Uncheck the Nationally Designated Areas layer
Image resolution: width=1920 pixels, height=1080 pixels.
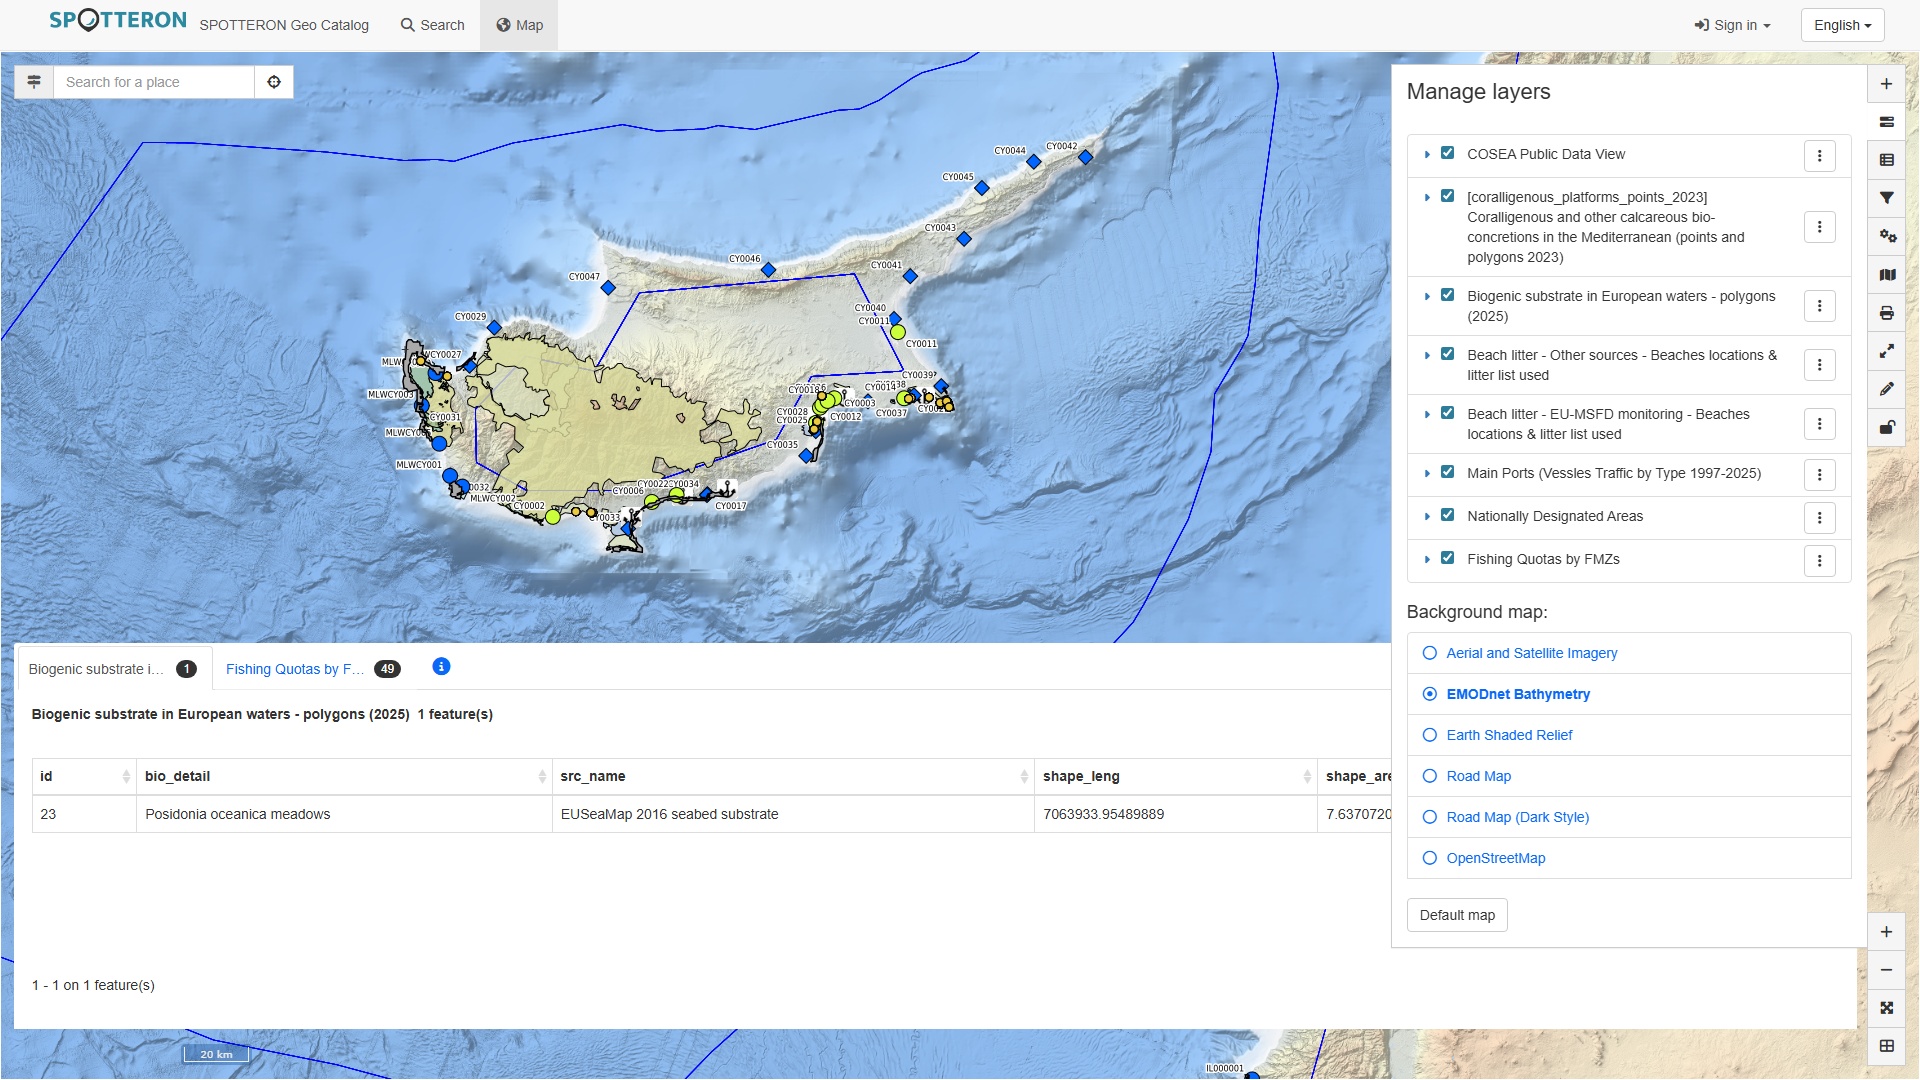1447,515
